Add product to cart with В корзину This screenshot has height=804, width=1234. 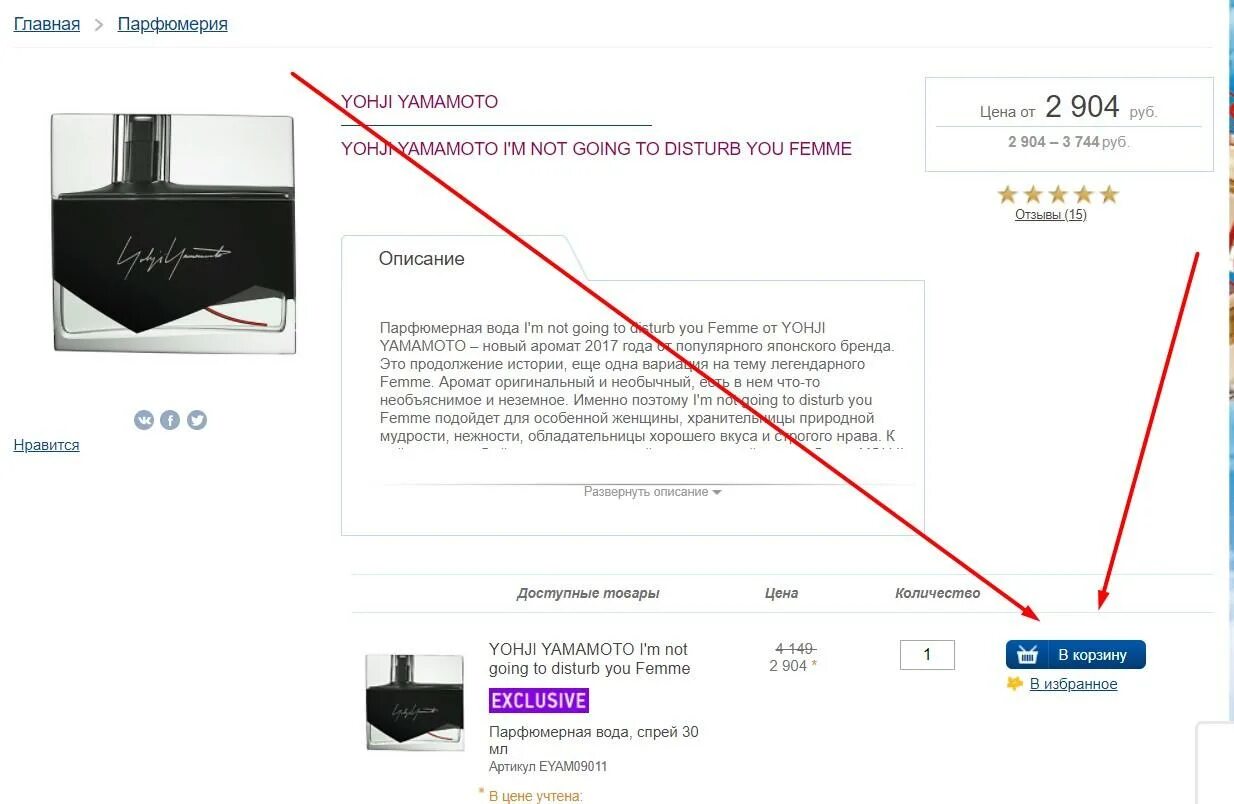[1076, 655]
